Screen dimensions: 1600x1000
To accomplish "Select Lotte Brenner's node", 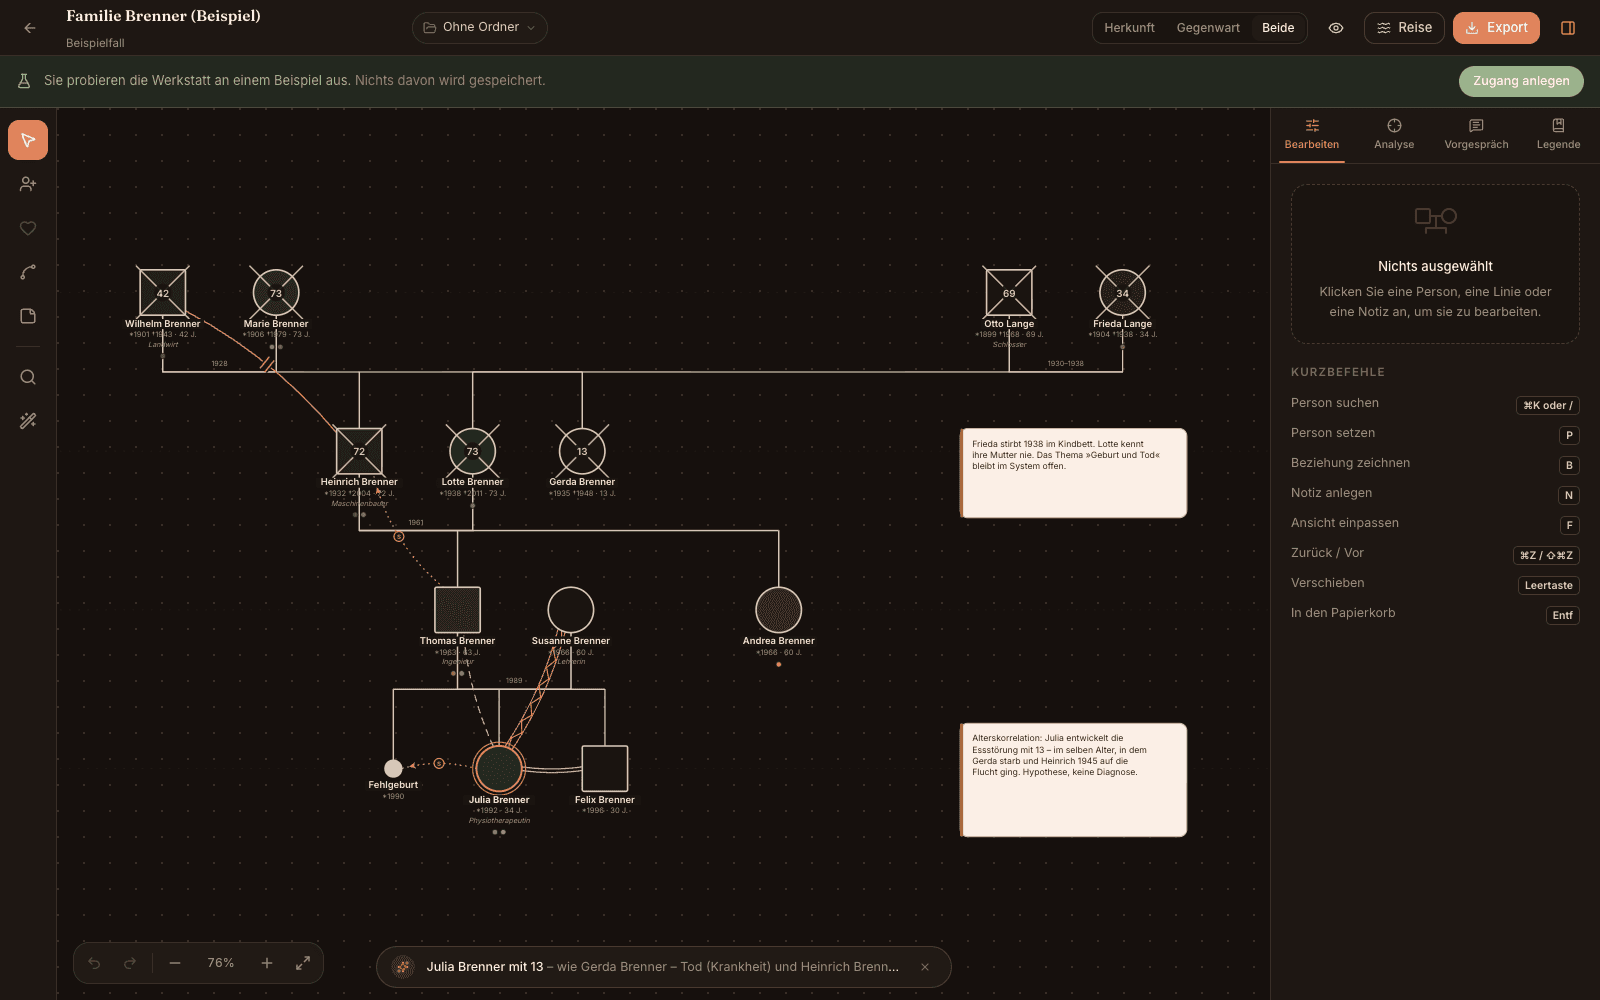I will coord(472,451).
